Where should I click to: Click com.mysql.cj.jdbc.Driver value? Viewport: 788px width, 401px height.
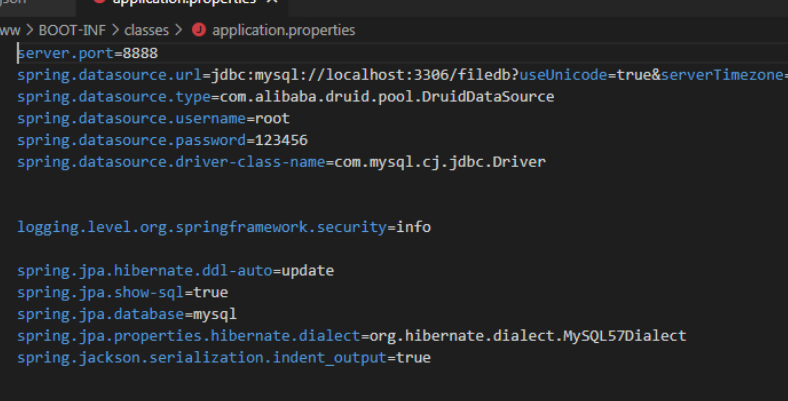pos(440,162)
